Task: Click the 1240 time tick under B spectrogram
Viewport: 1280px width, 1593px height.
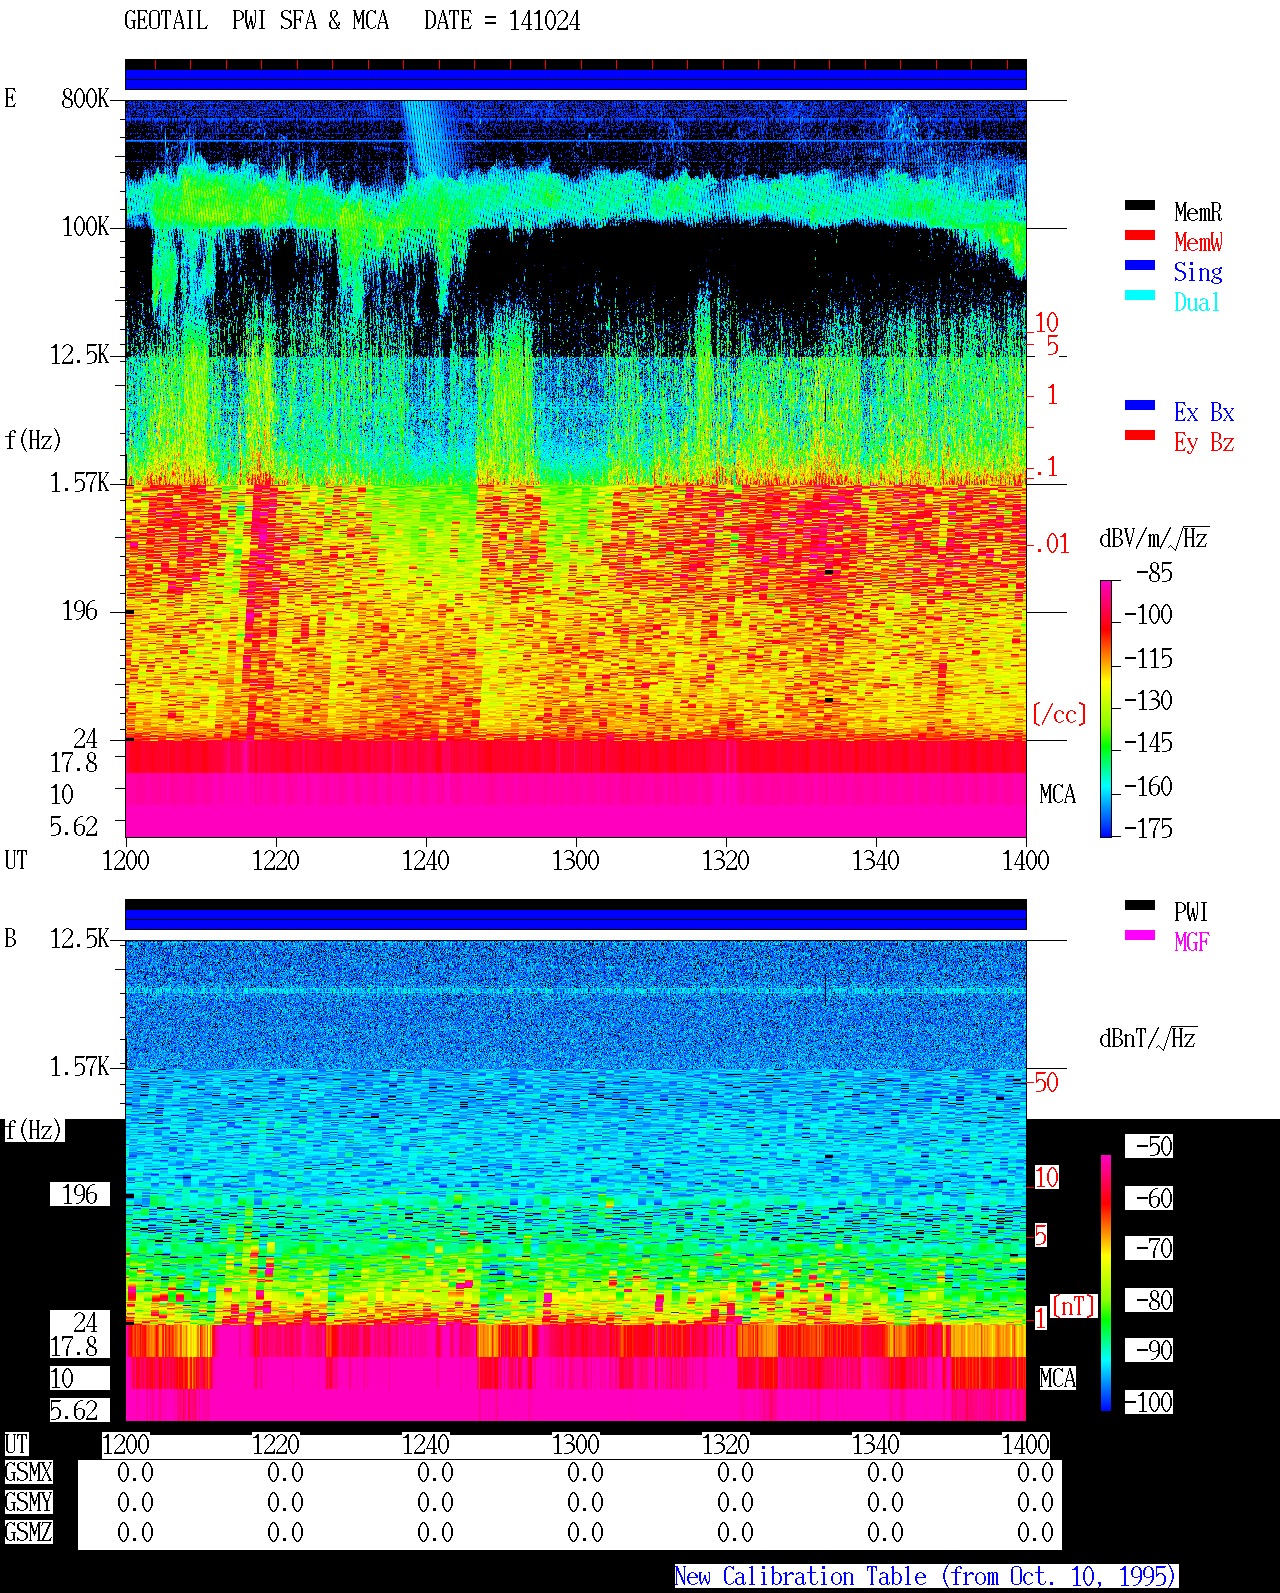Action: tap(425, 1444)
